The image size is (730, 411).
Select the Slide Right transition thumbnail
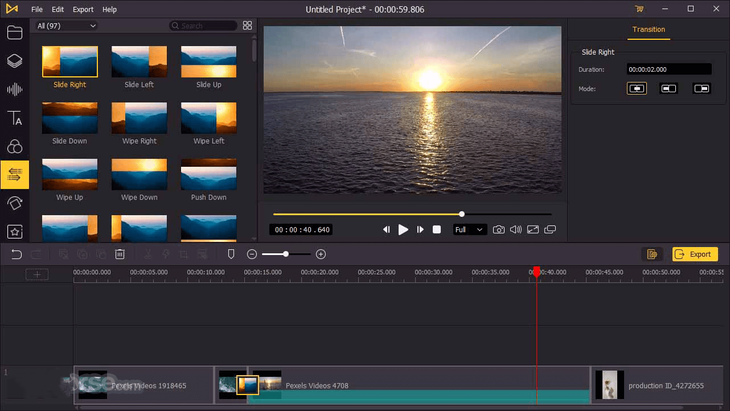[x=70, y=61]
